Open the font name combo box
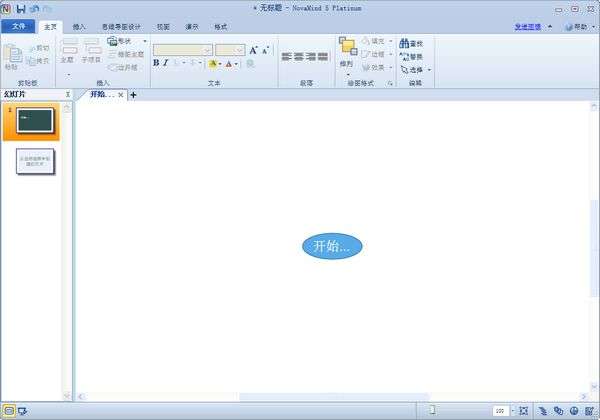Image resolution: width=600 pixels, height=420 pixels. coord(183,50)
